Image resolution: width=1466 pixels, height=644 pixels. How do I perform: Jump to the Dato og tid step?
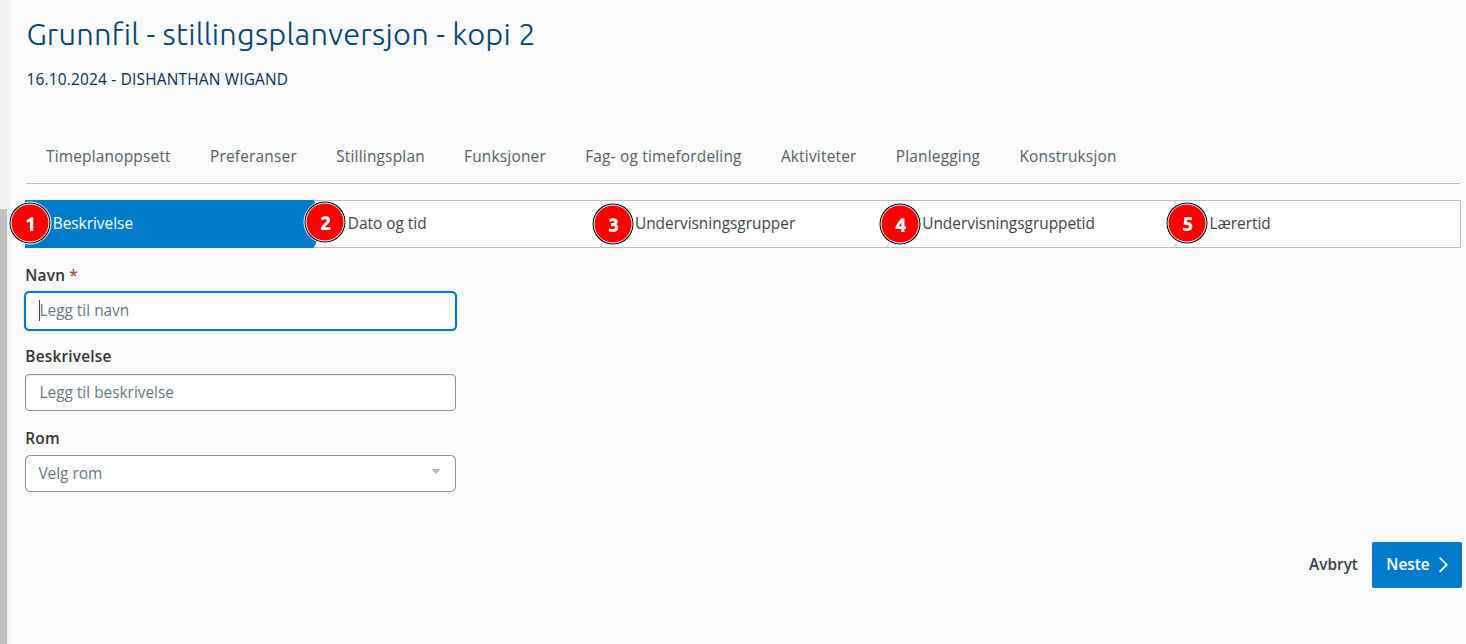point(458,224)
